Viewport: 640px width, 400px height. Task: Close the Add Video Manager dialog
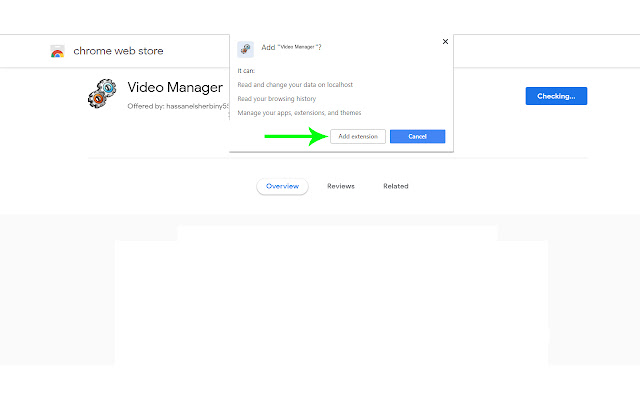445,42
